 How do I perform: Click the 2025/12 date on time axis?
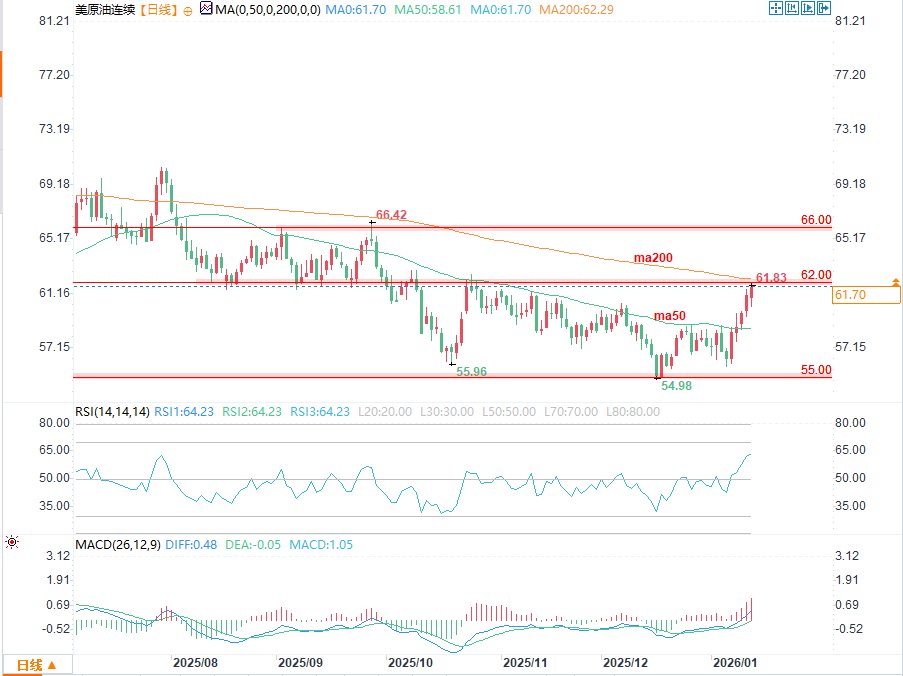625,663
